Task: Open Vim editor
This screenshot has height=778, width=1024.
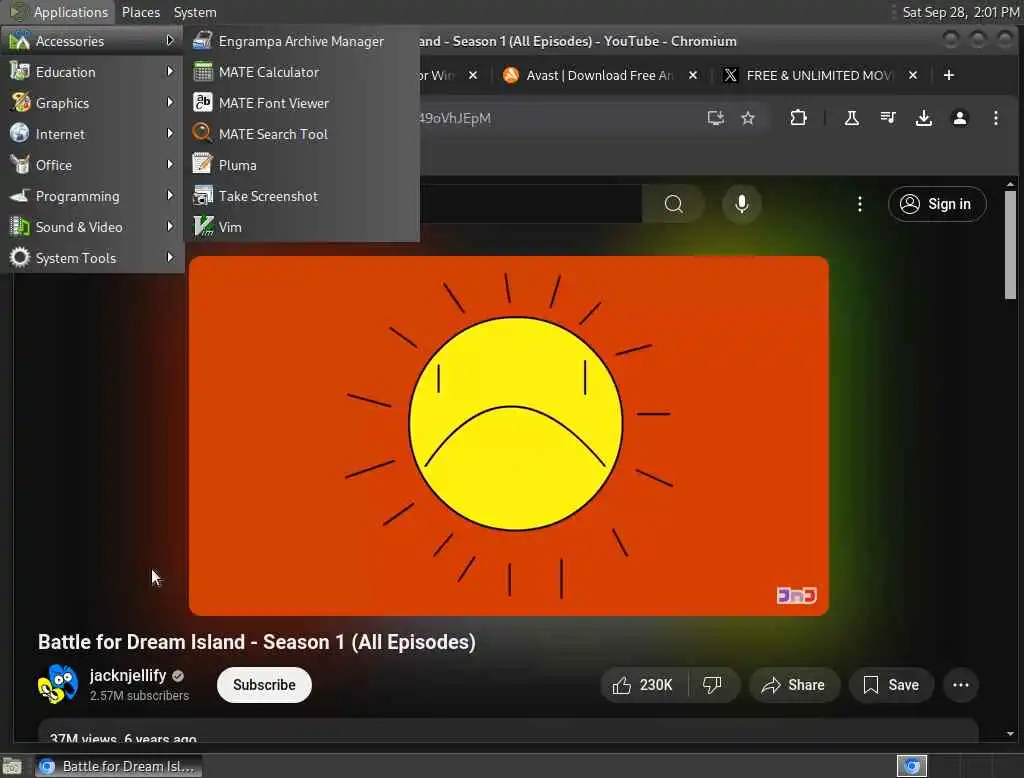Action: [x=301, y=227]
